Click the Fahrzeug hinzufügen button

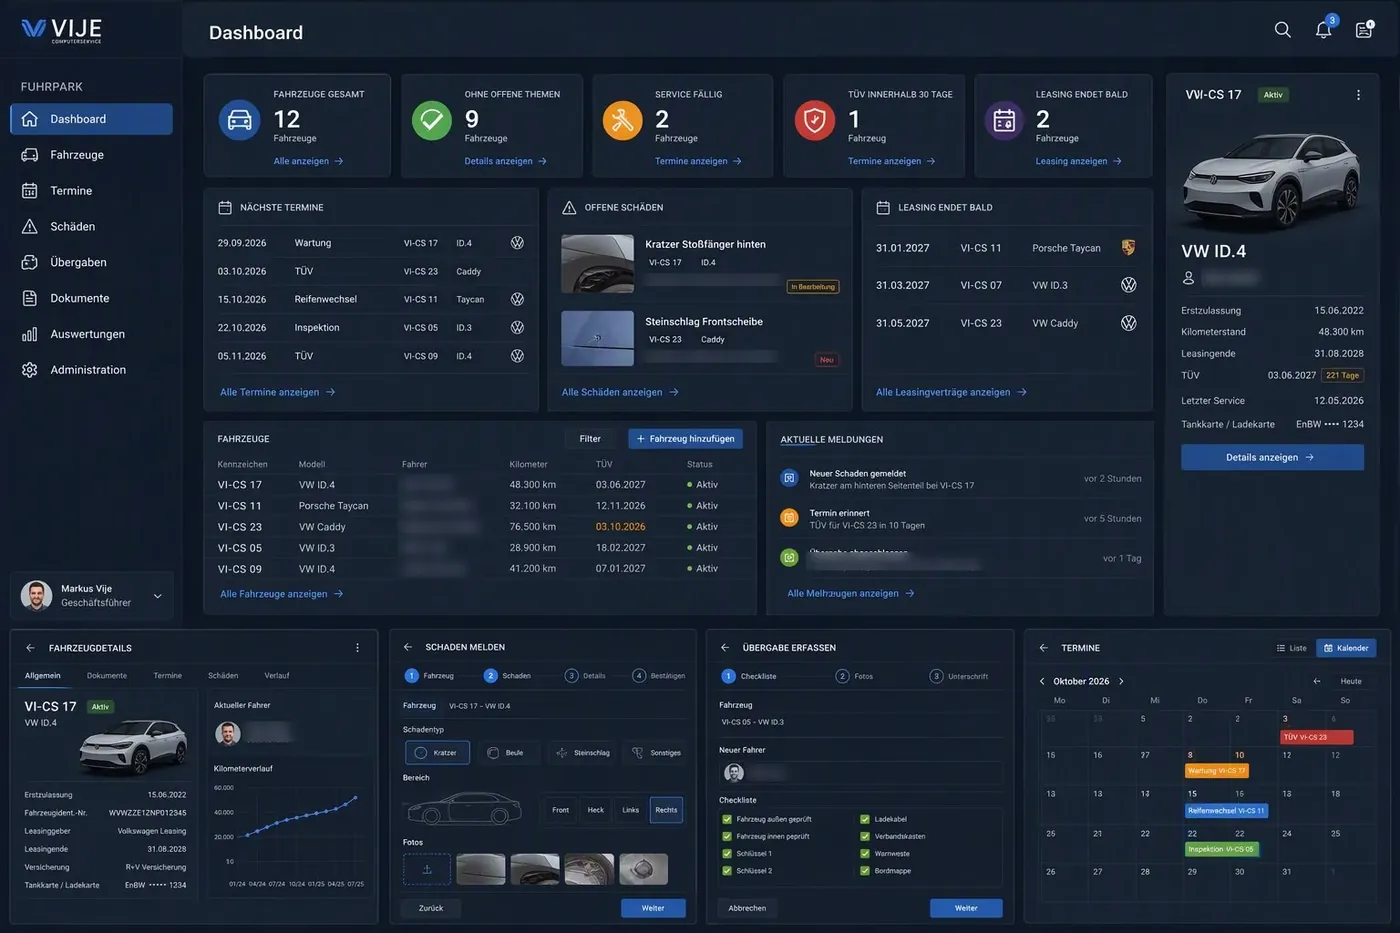point(686,439)
